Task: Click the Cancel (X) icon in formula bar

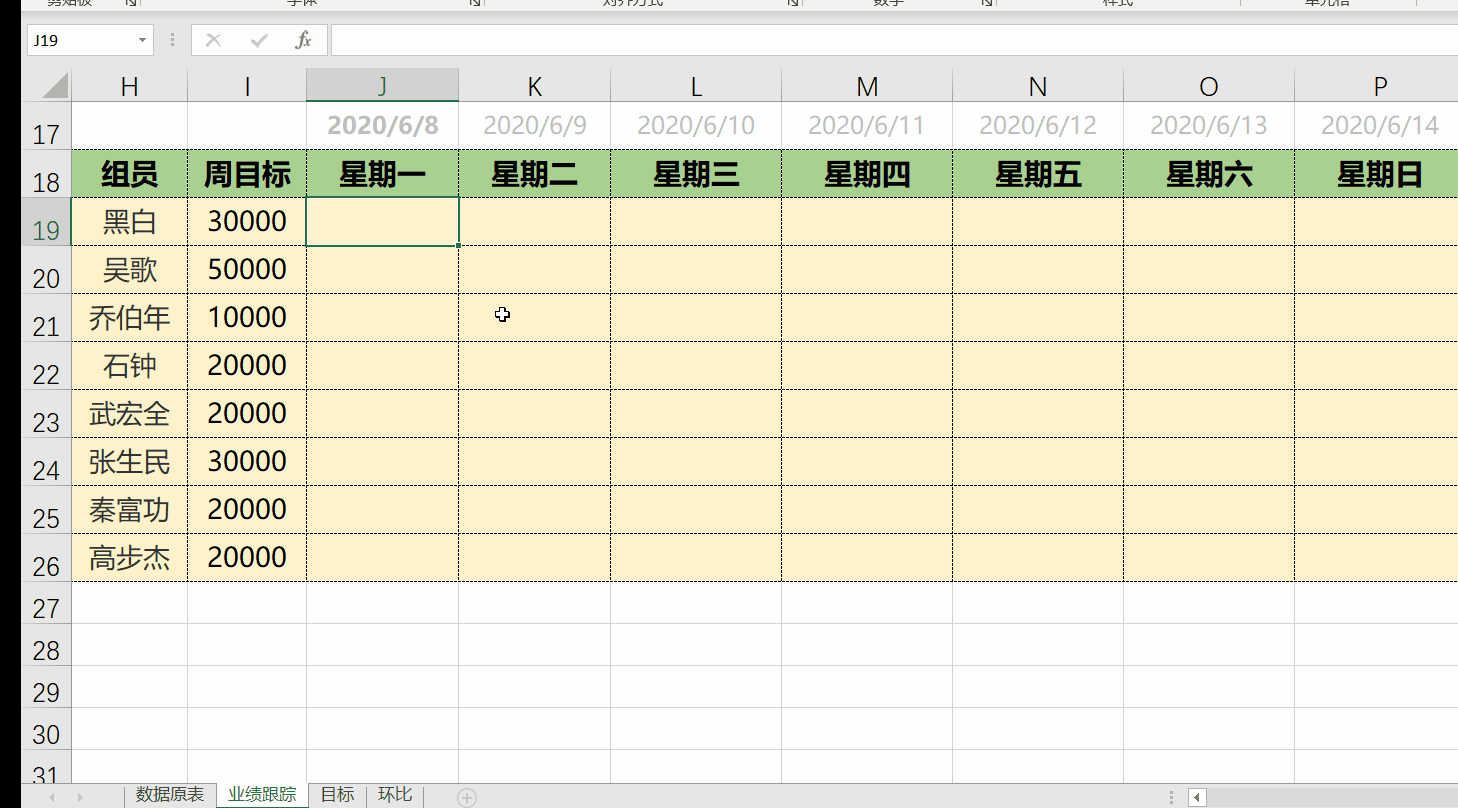Action: pyautogui.click(x=213, y=40)
